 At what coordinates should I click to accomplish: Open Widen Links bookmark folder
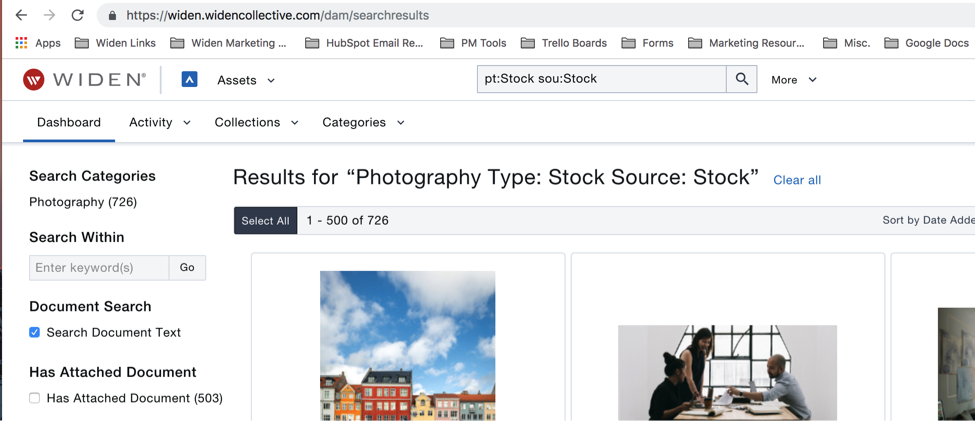click(115, 43)
